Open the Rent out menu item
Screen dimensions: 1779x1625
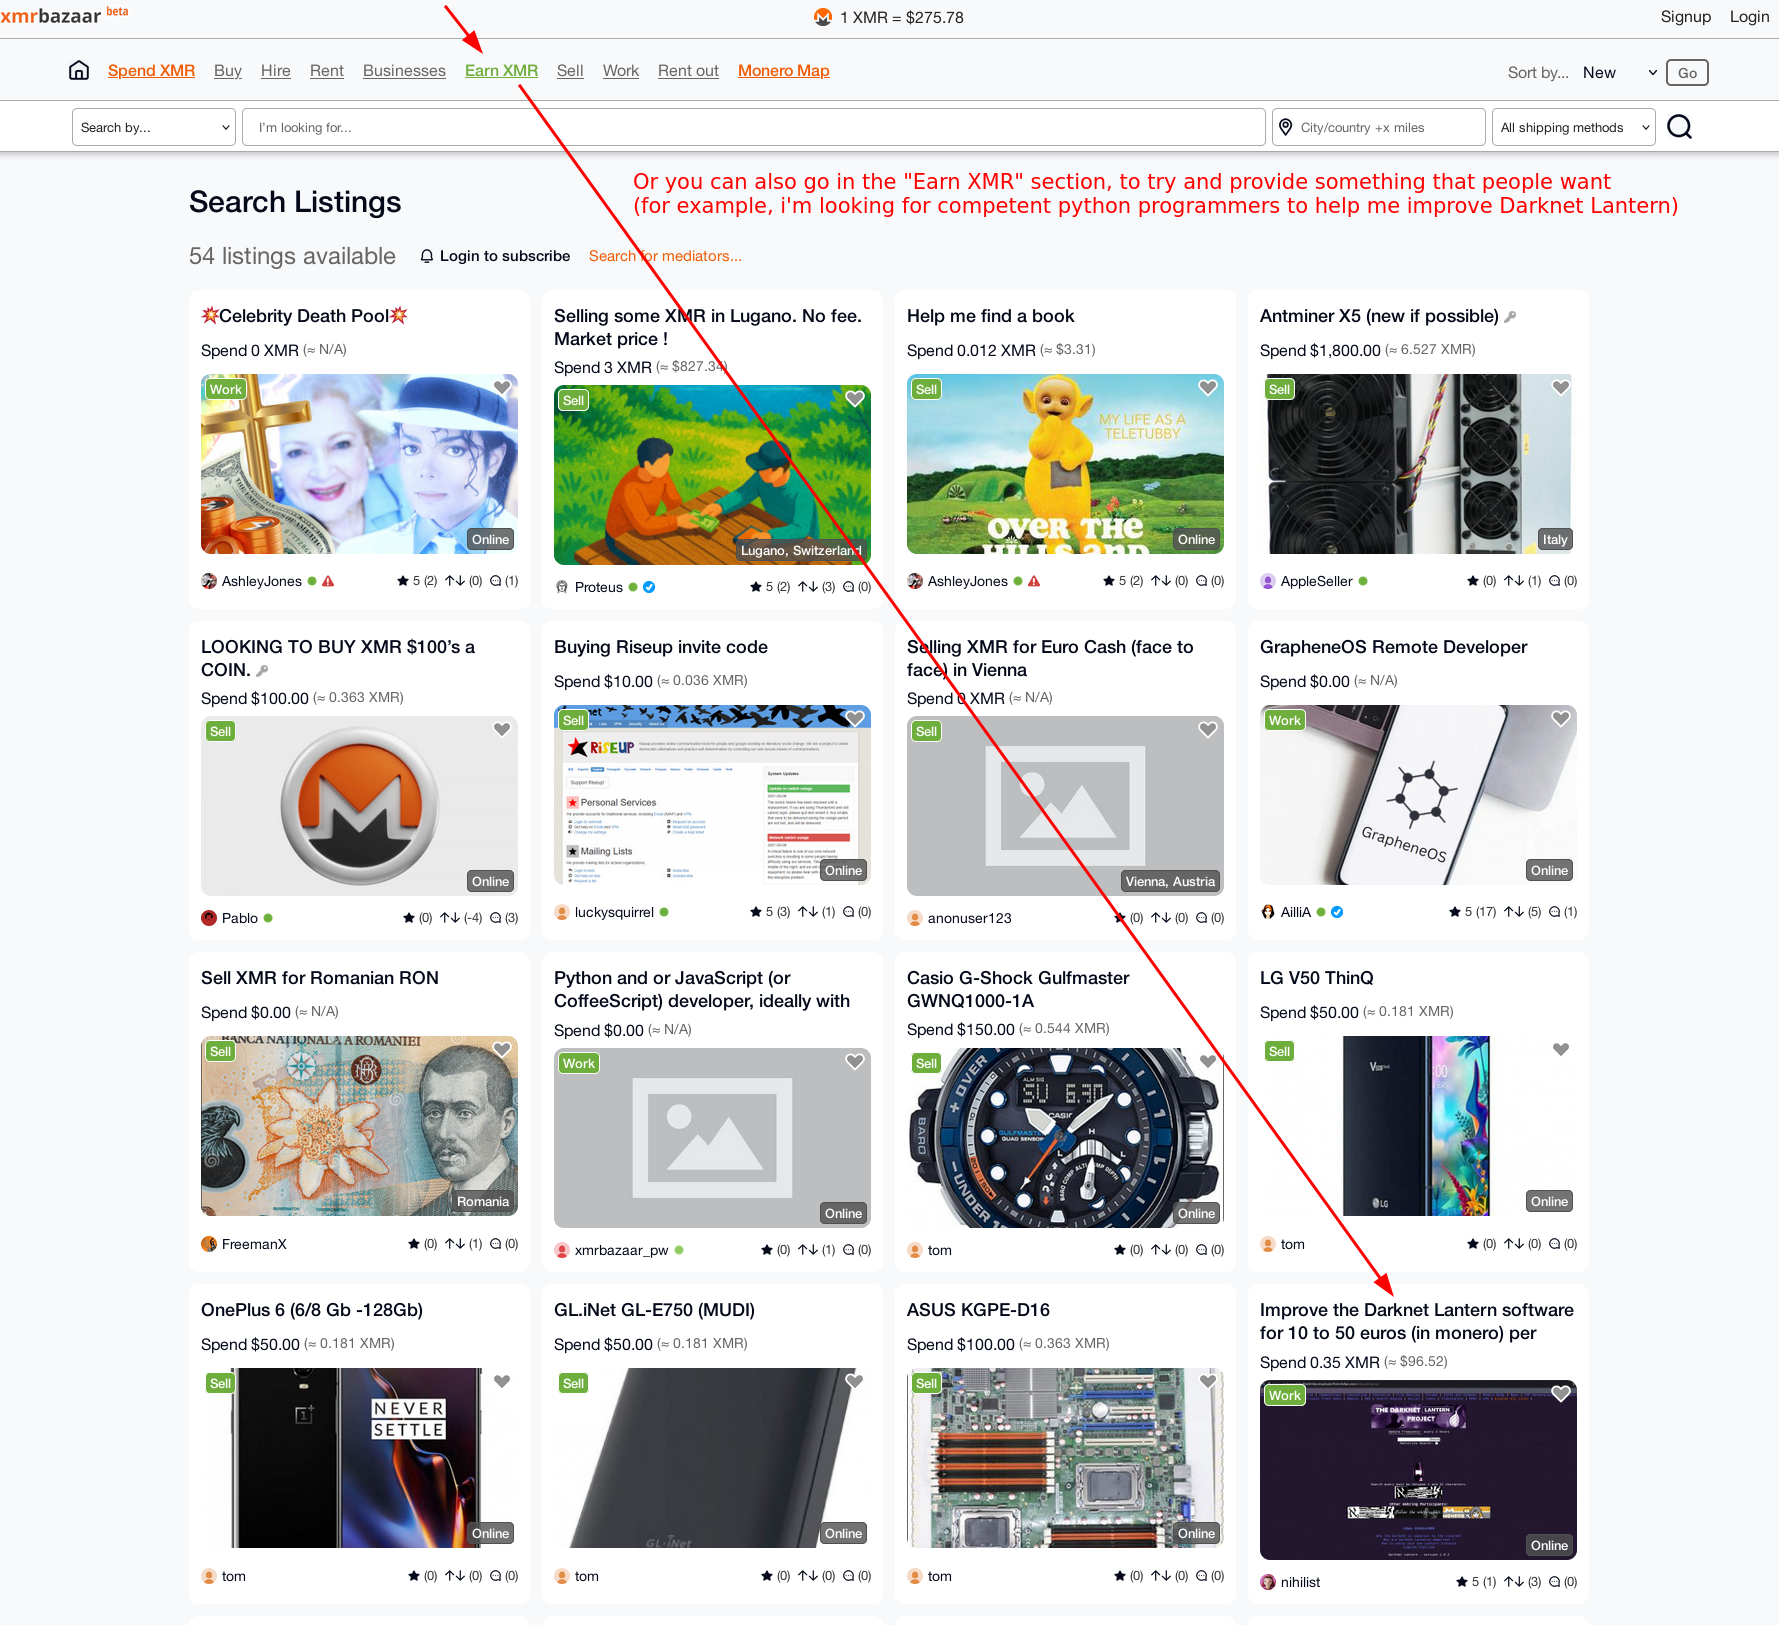click(x=688, y=70)
